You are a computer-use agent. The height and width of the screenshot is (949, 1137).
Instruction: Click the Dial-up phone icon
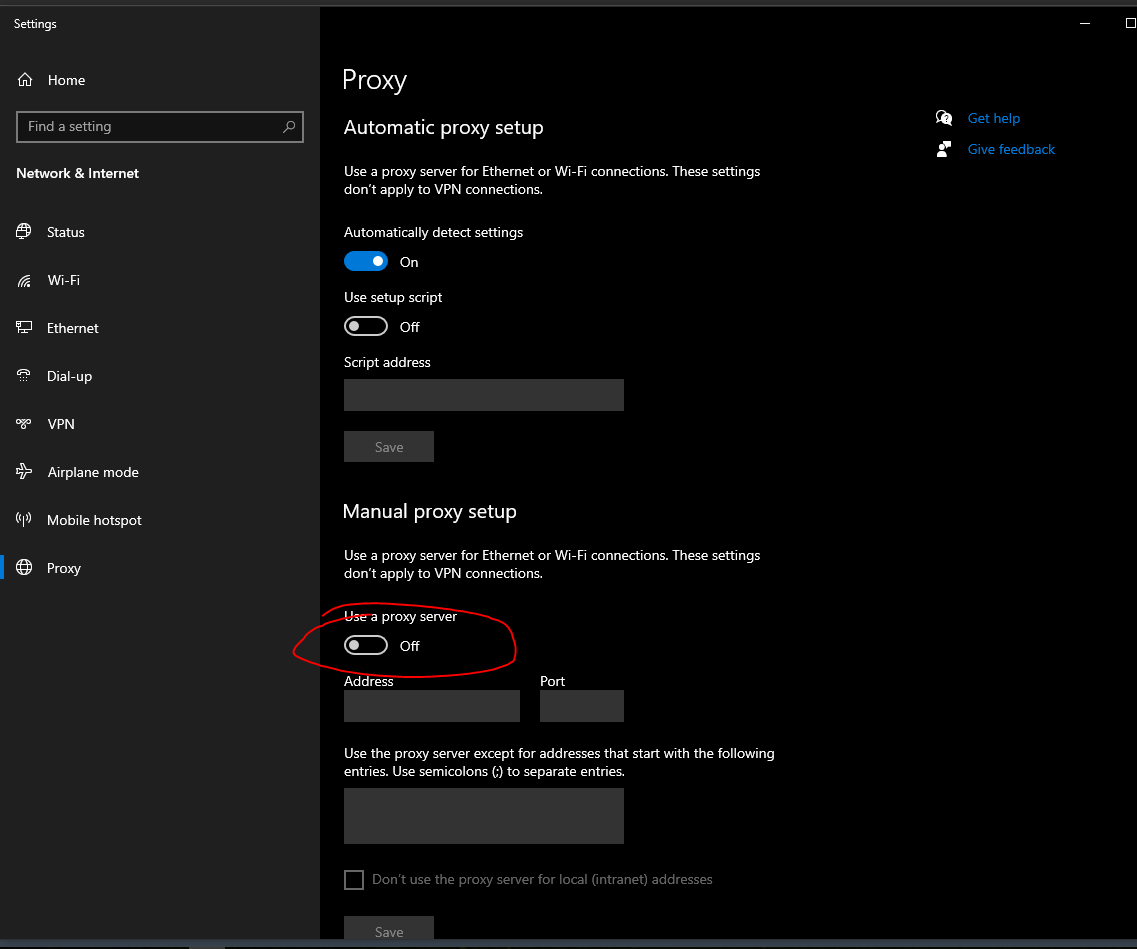(24, 376)
